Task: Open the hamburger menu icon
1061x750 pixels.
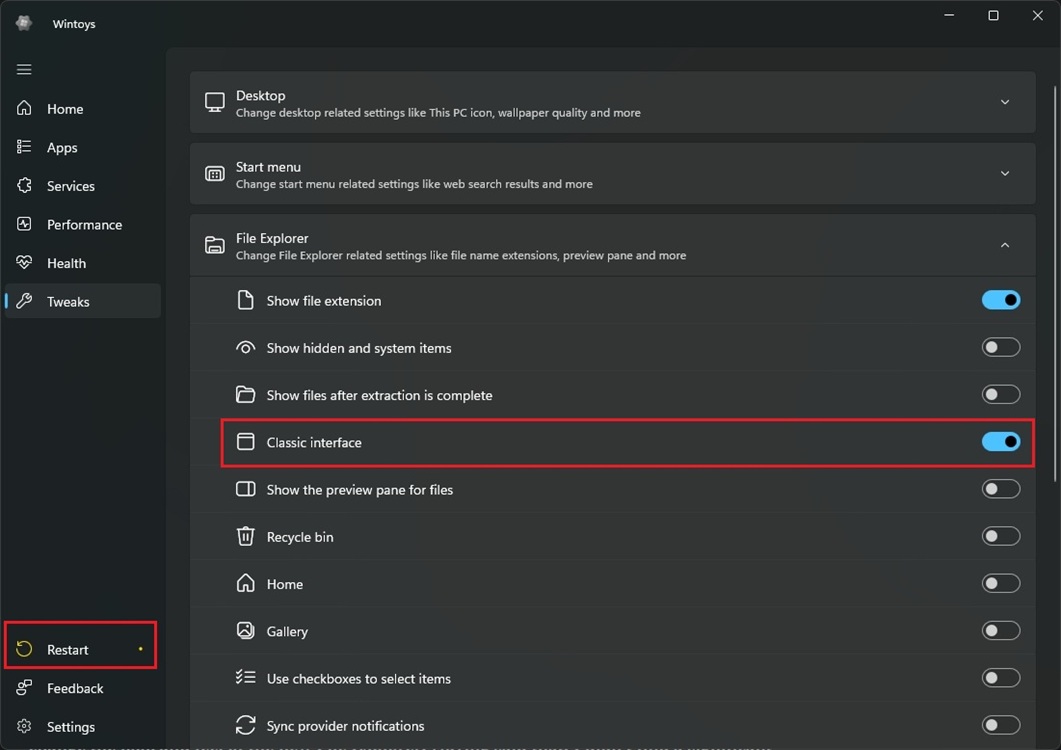Action: click(x=24, y=69)
